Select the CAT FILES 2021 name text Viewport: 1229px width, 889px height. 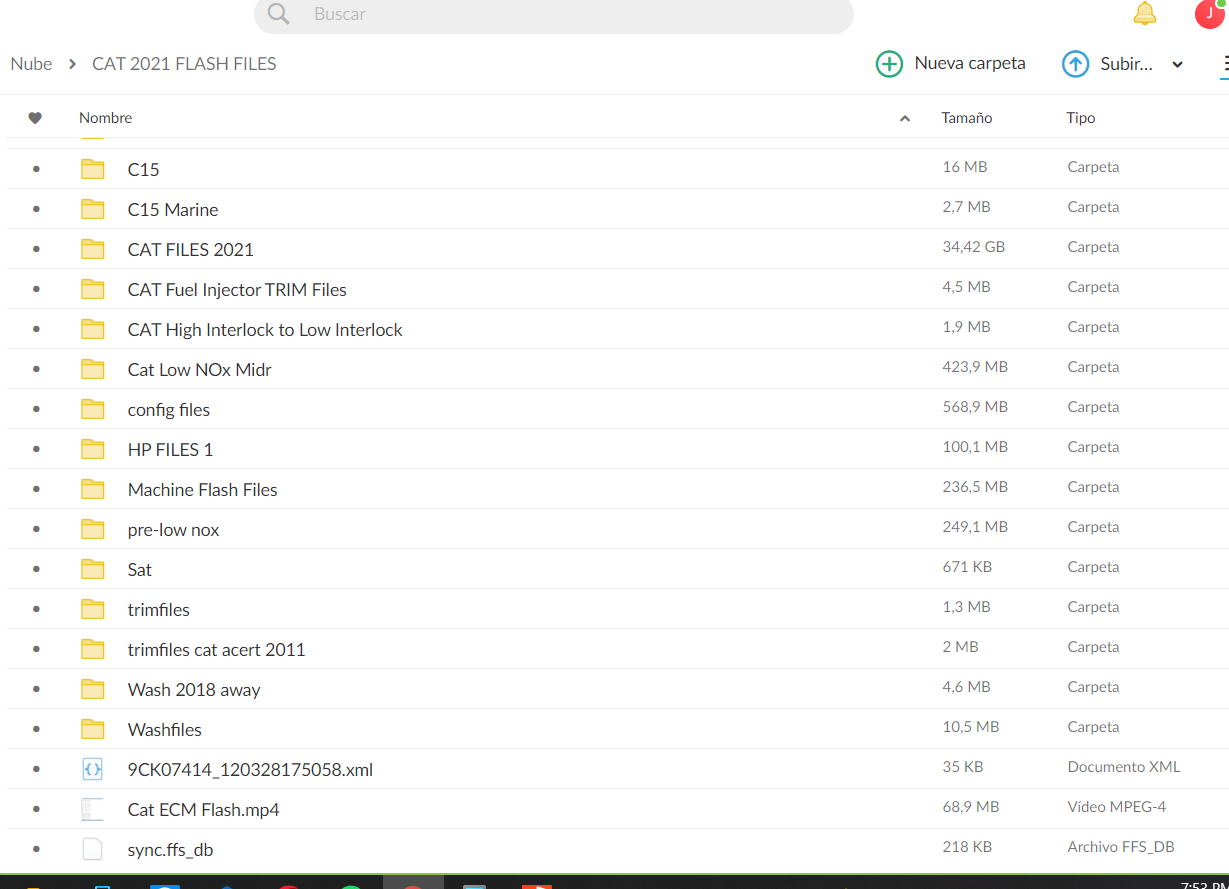click(x=191, y=250)
